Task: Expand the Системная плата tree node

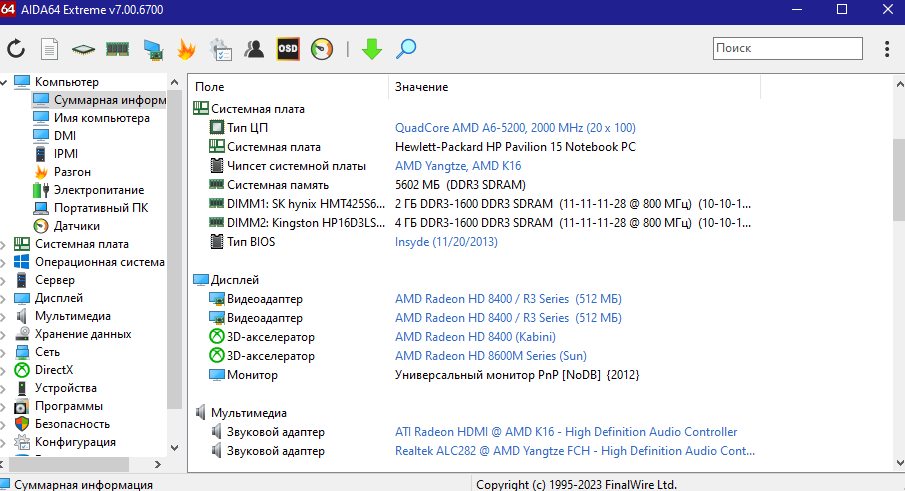Action: click(x=3, y=244)
